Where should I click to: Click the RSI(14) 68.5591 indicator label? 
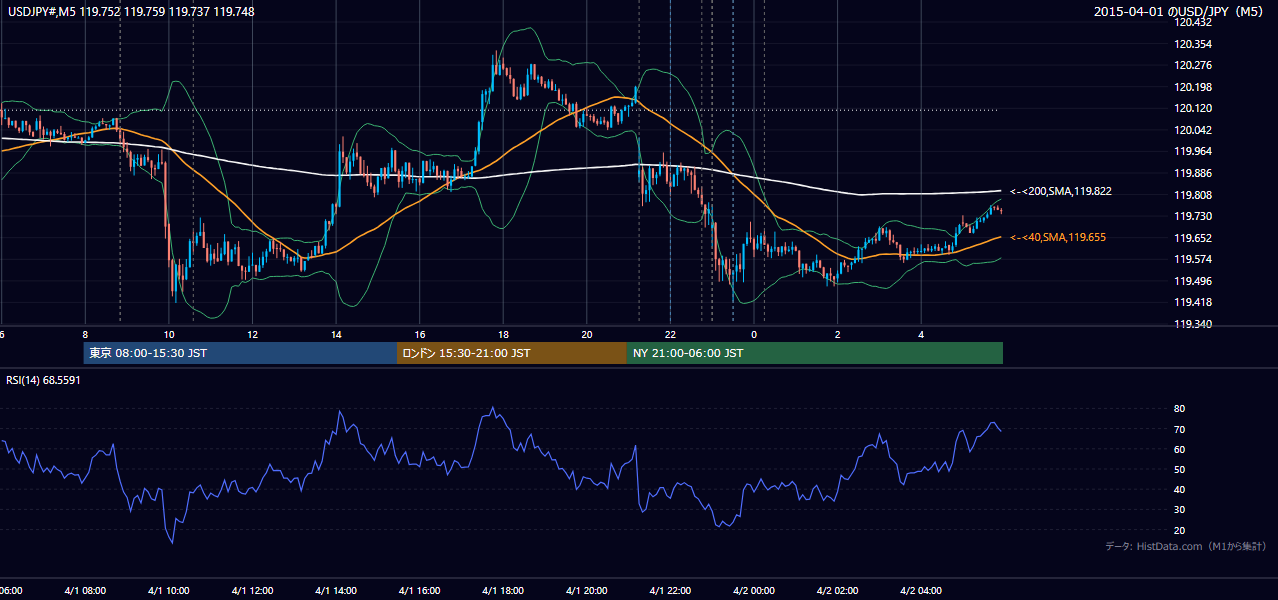(43, 380)
